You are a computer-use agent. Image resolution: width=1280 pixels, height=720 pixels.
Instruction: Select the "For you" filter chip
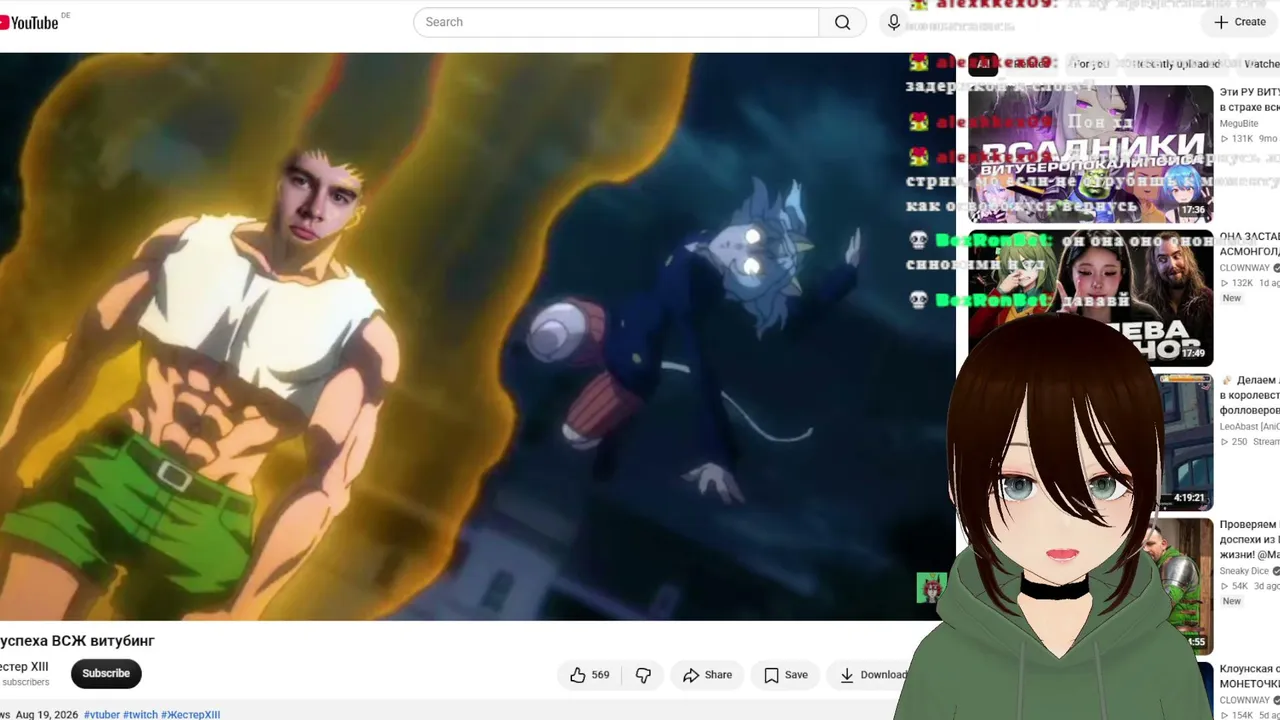pos(1091,64)
